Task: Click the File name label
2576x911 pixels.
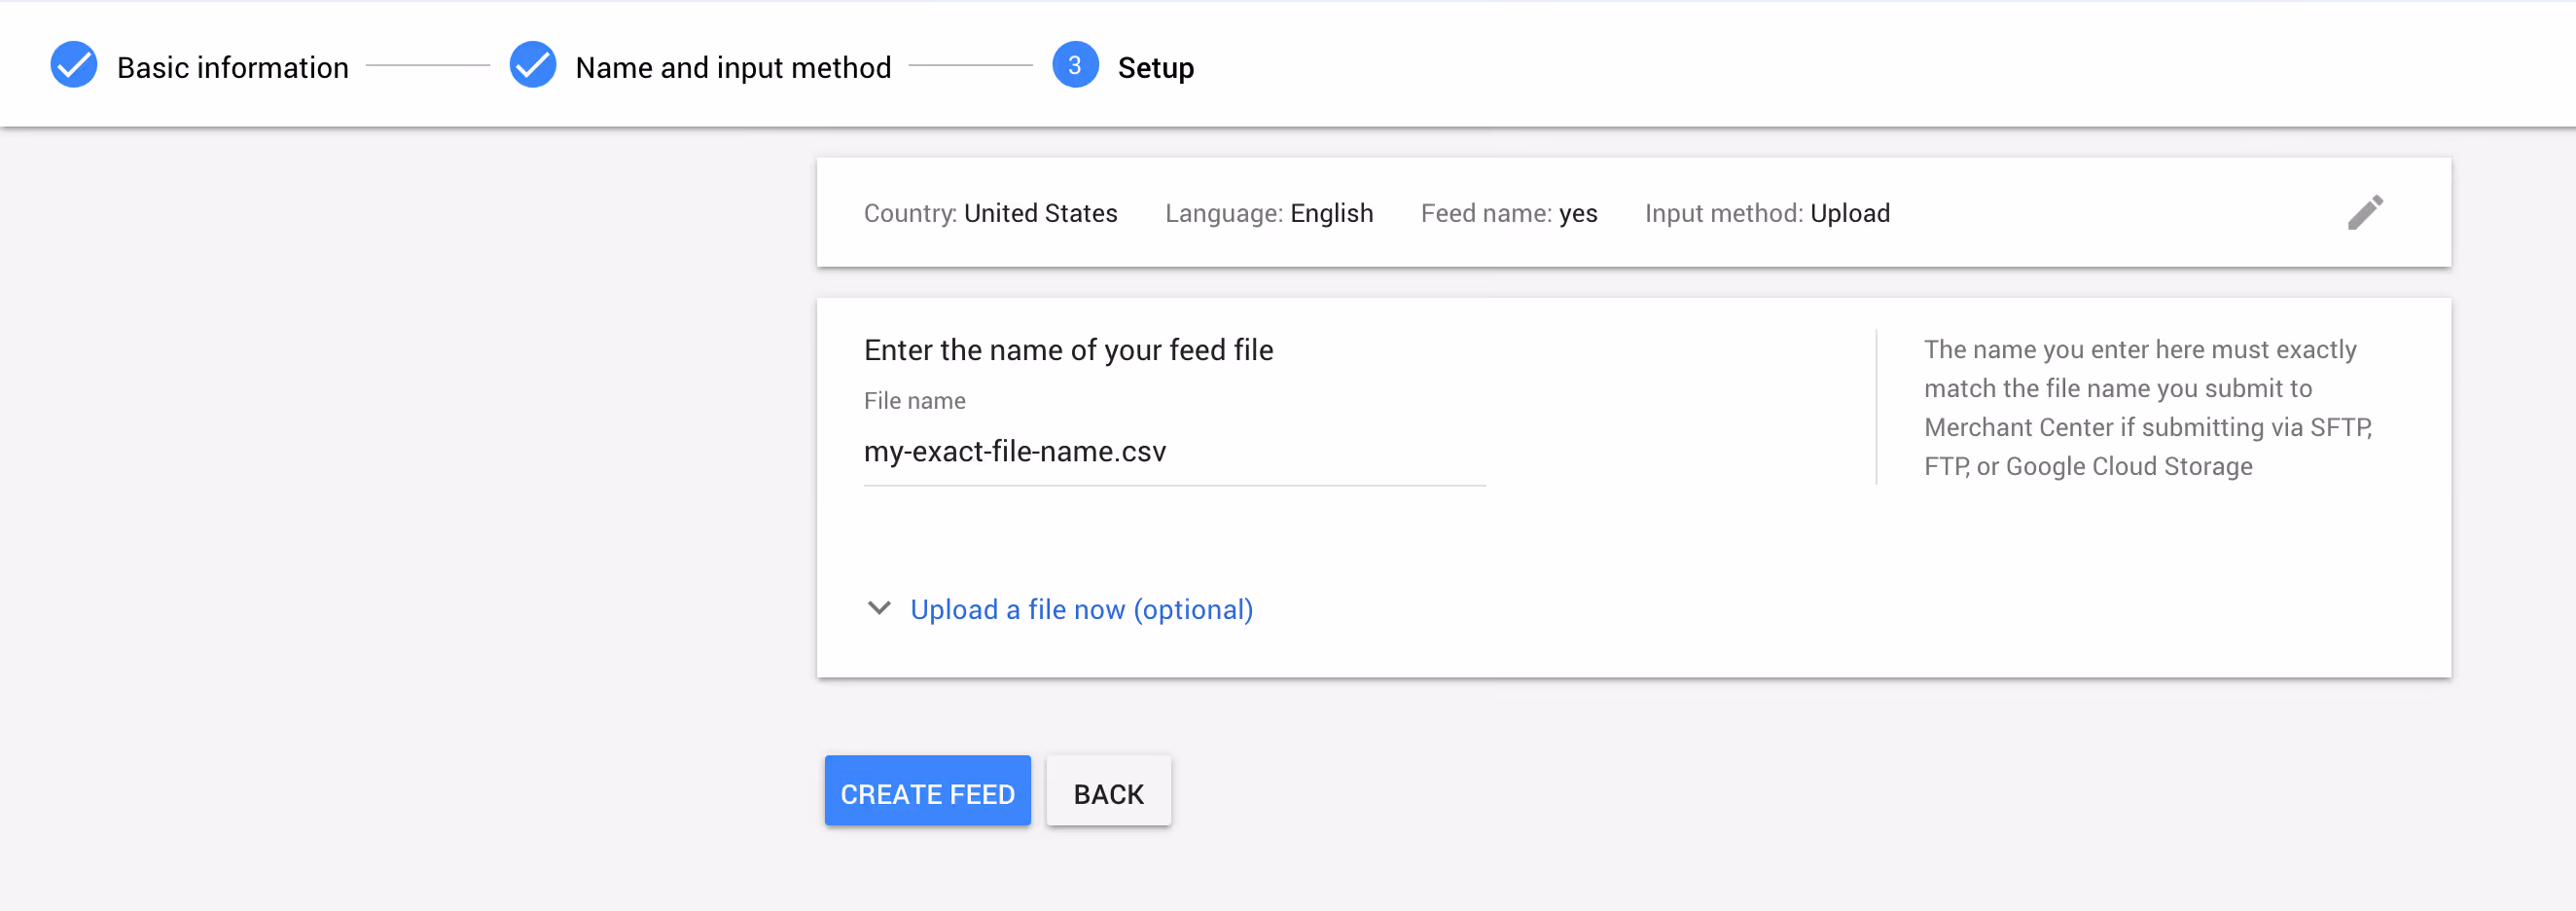Action: tap(914, 401)
